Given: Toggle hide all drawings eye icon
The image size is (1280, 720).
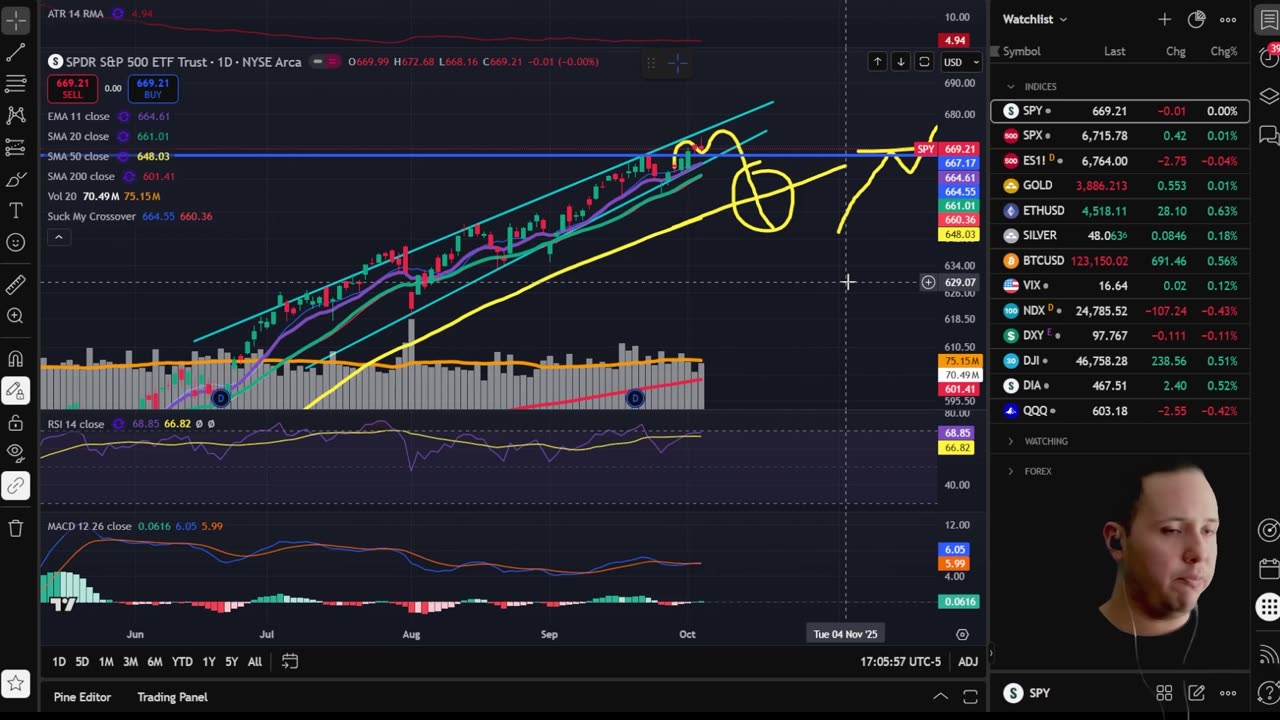Looking at the screenshot, I should pyautogui.click(x=16, y=452).
